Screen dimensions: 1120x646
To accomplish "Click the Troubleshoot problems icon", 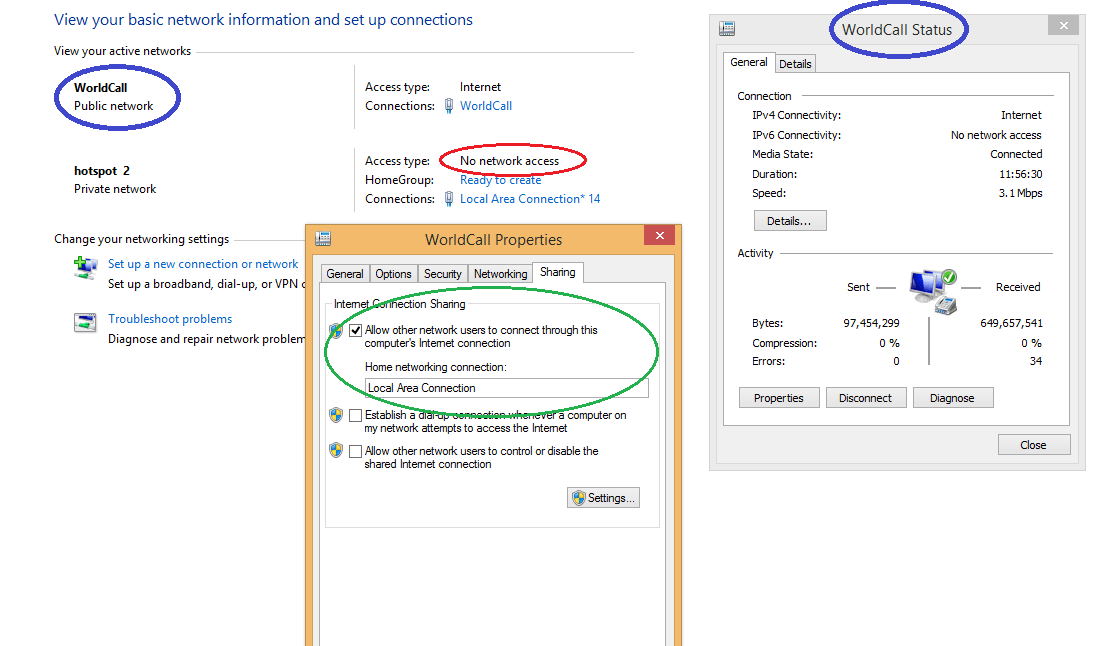I will [x=85, y=322].
